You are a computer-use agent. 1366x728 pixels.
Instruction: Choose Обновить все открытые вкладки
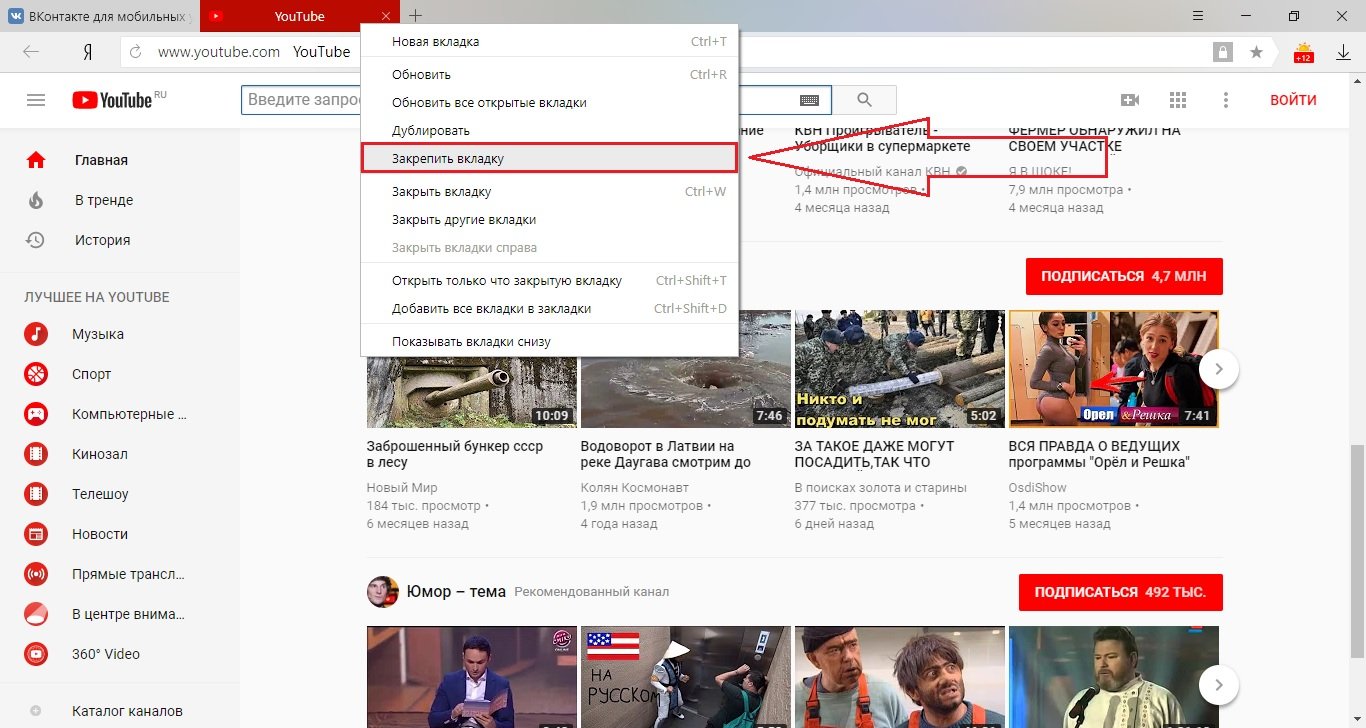click(549, 103)
